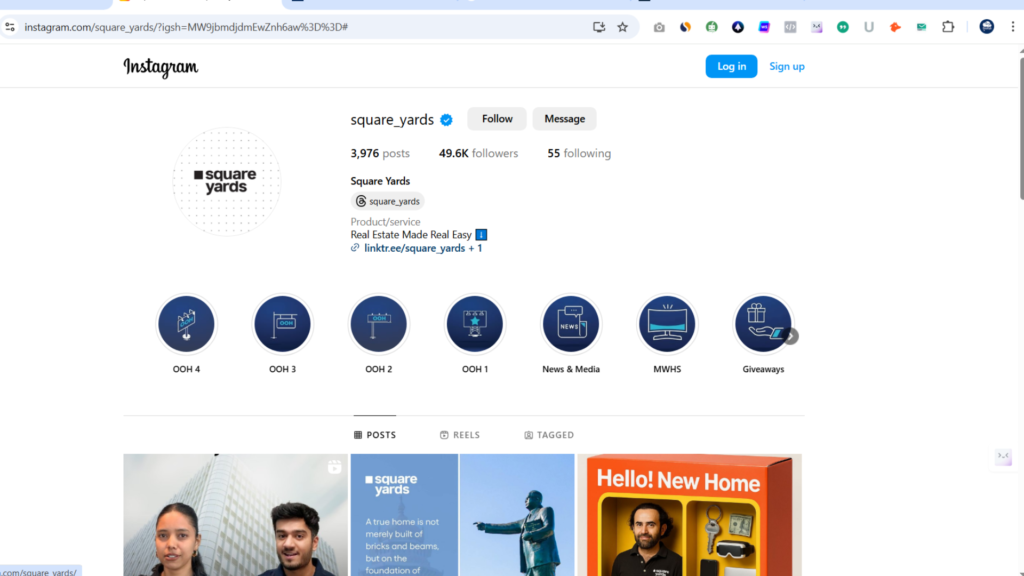This screenshot has width=1024, height=576.
Task: Select the Posts tab
Action: pos(375,435)
